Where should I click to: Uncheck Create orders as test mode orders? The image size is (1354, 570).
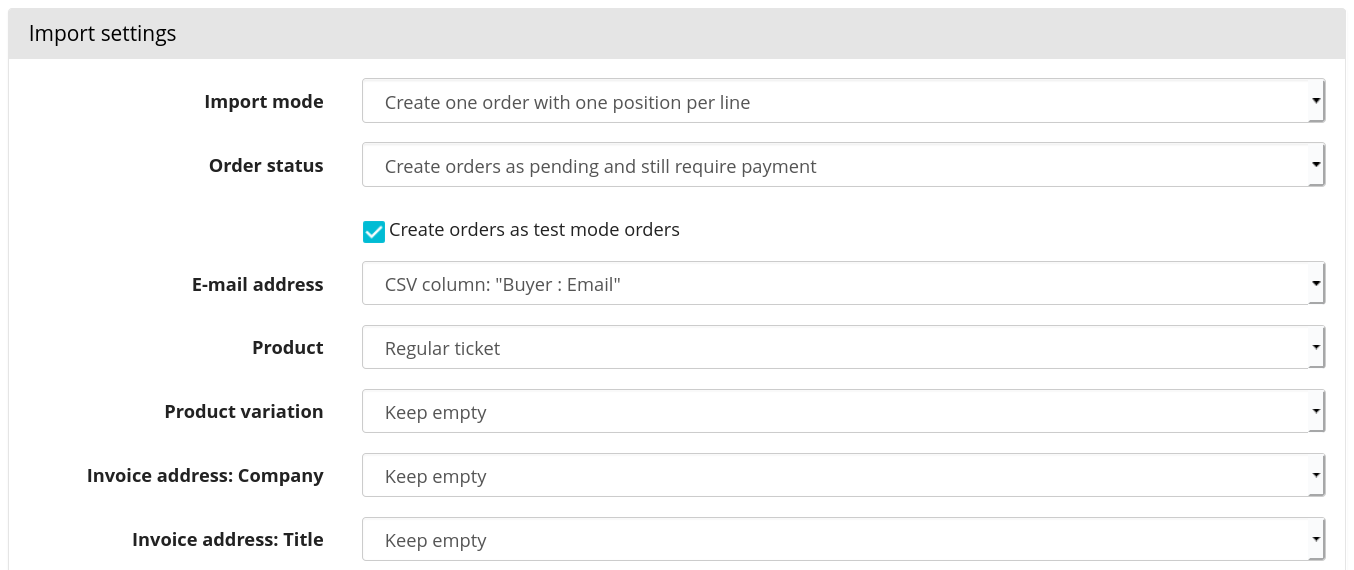point(374,231)
